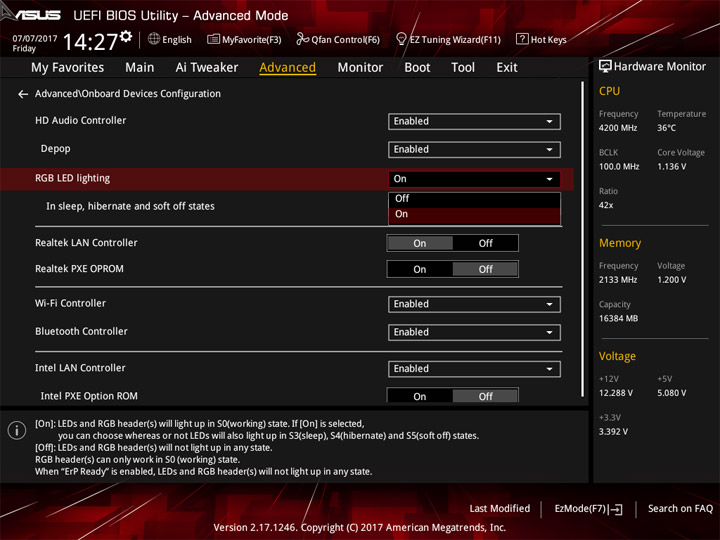Click the globe language icon
720x540 pixels.
click(154, 39)
